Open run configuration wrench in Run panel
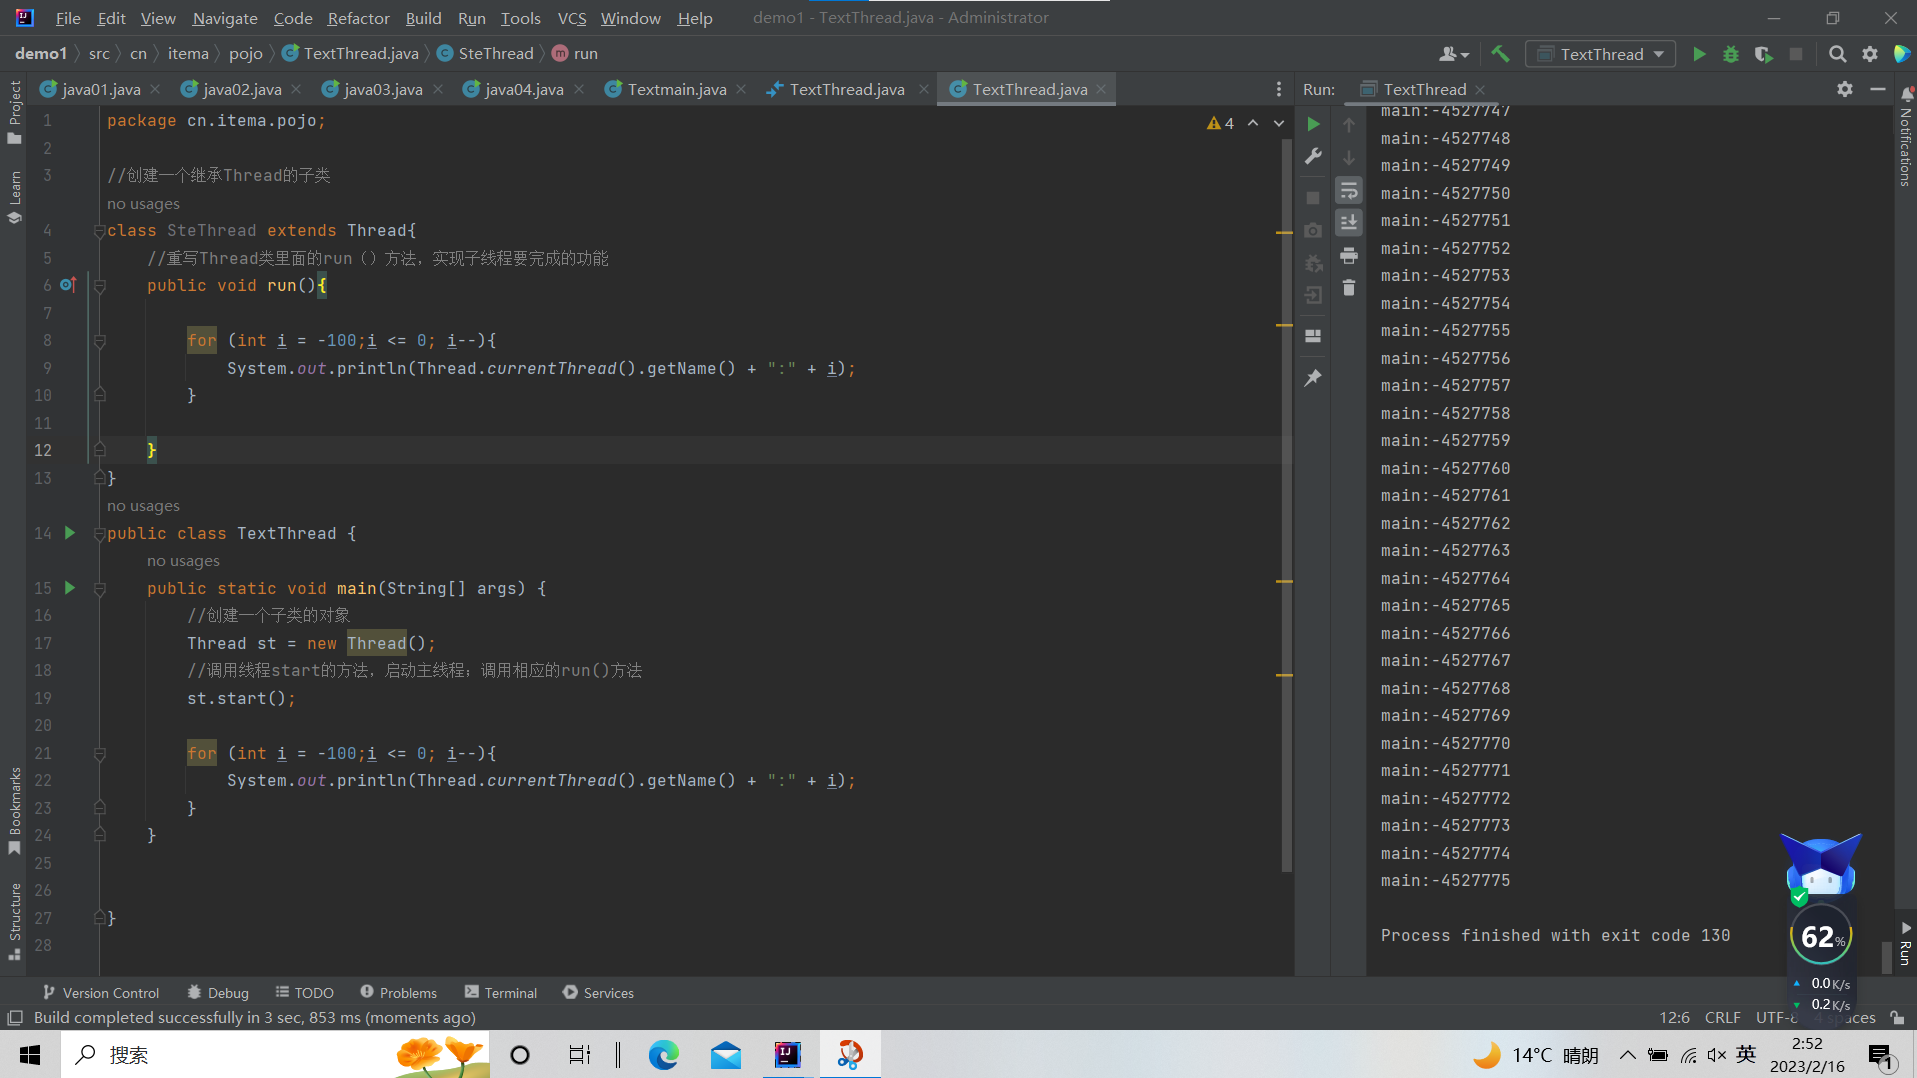Image resolution: width=1917 pixels, height=1078 pixels. pyautogui.click(x=1313, y=157)
